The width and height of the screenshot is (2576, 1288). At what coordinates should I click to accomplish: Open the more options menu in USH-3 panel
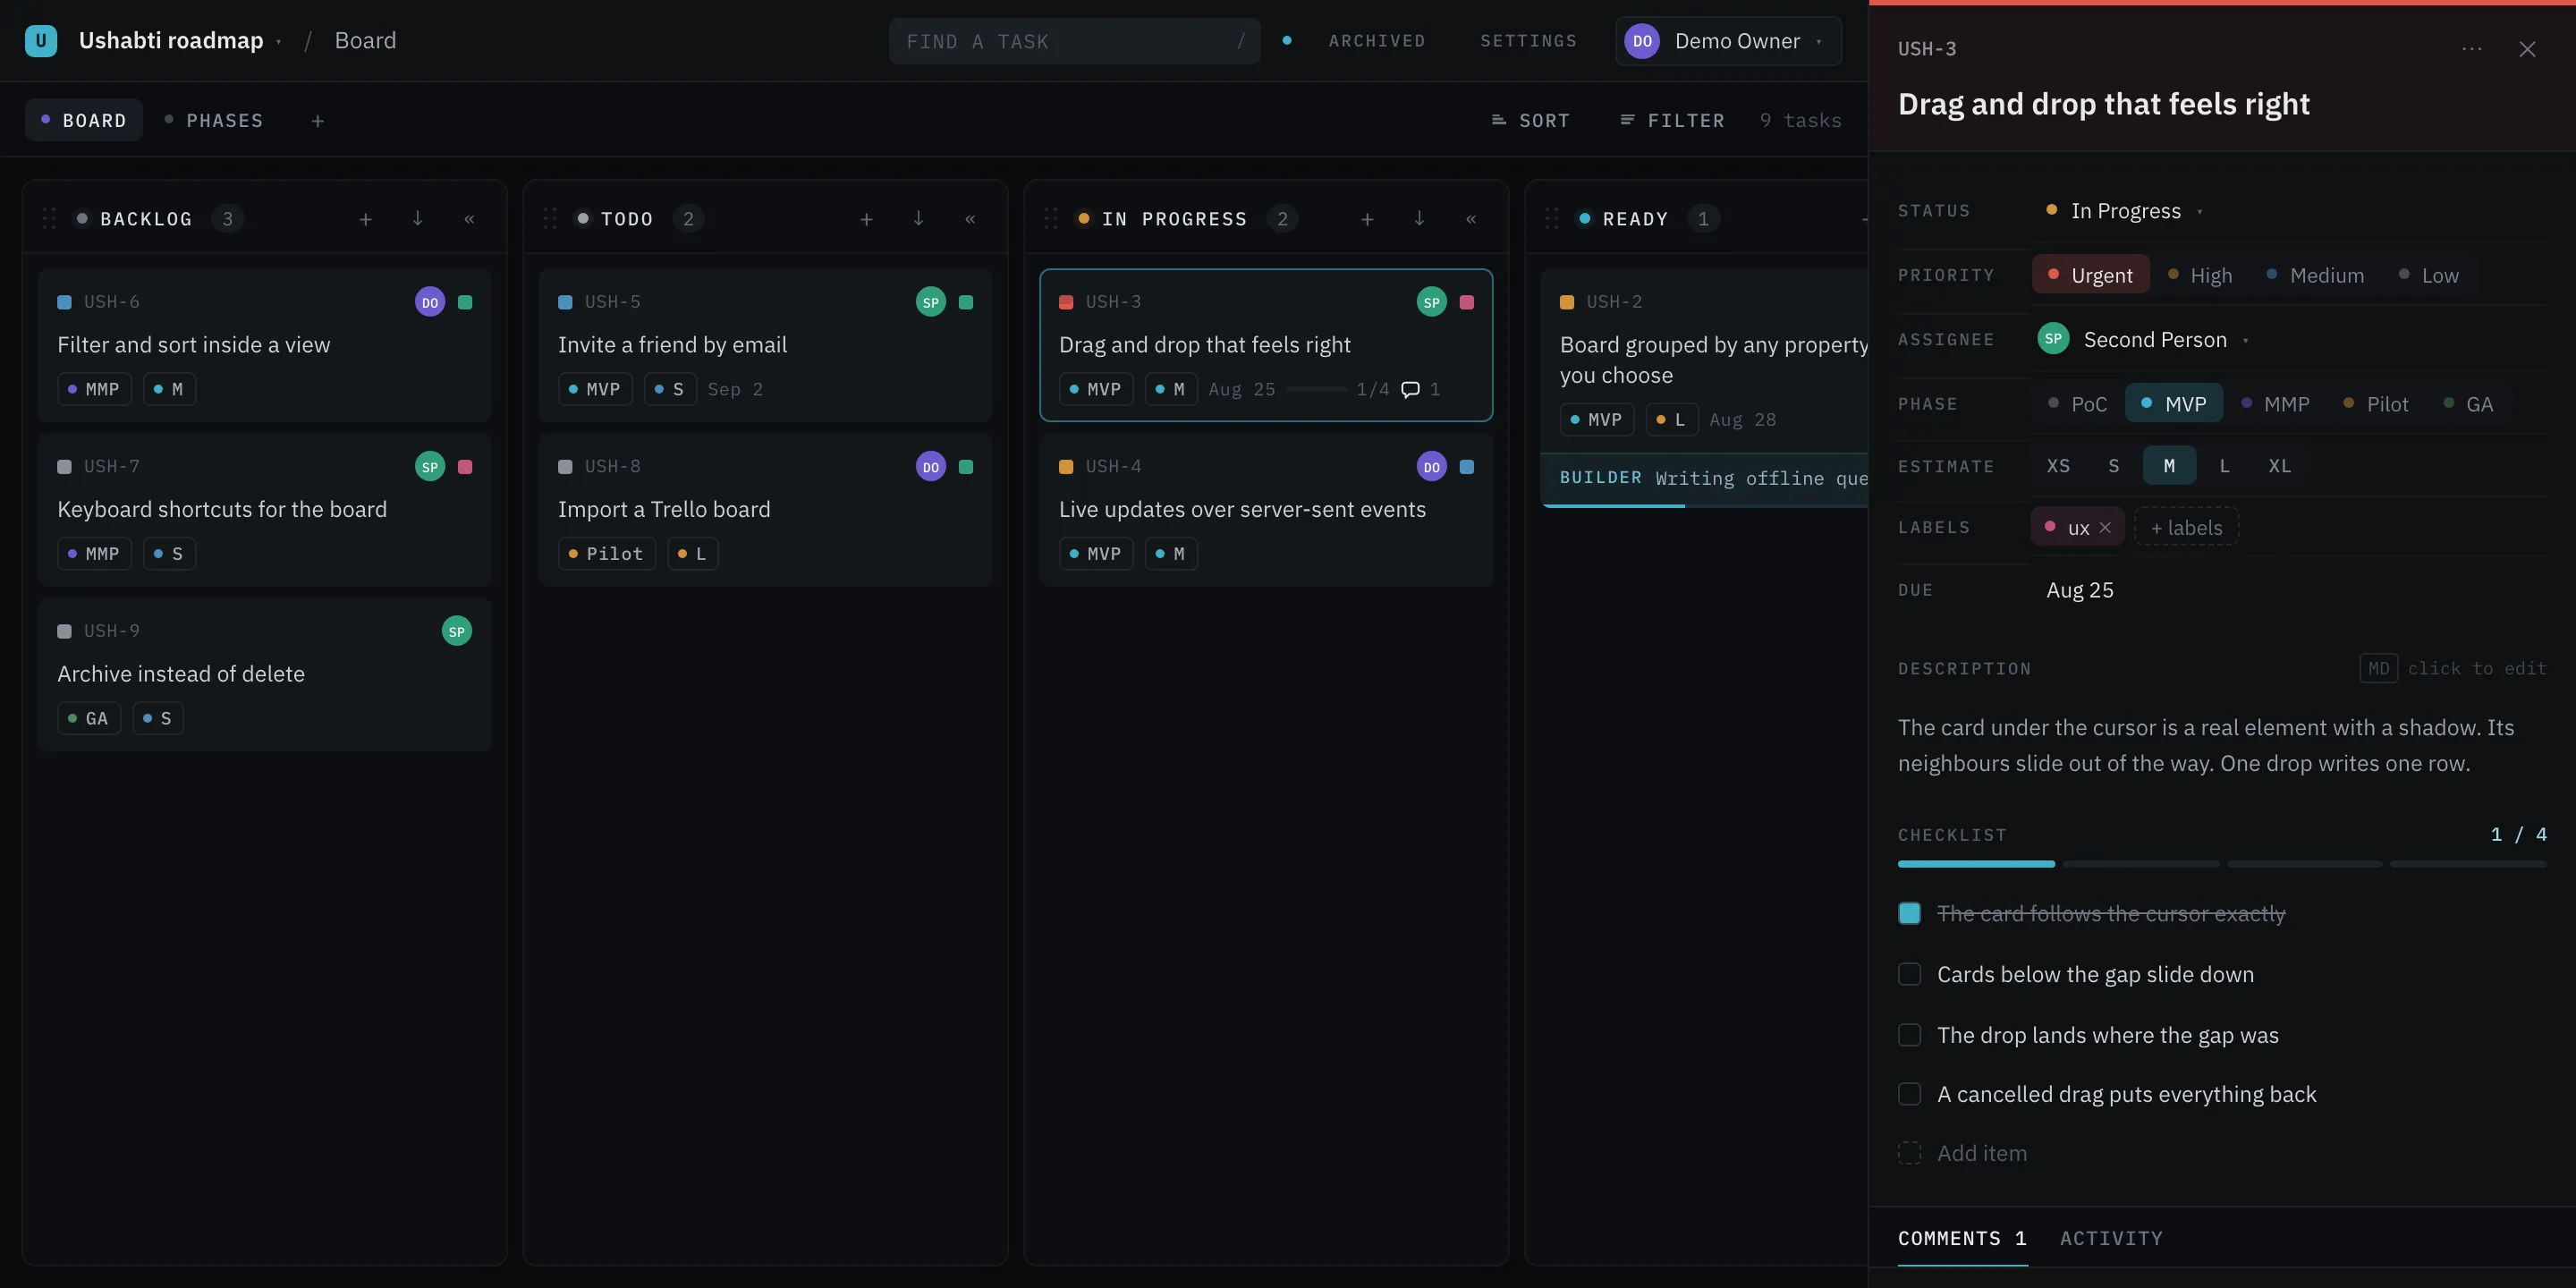(2472, 49)
